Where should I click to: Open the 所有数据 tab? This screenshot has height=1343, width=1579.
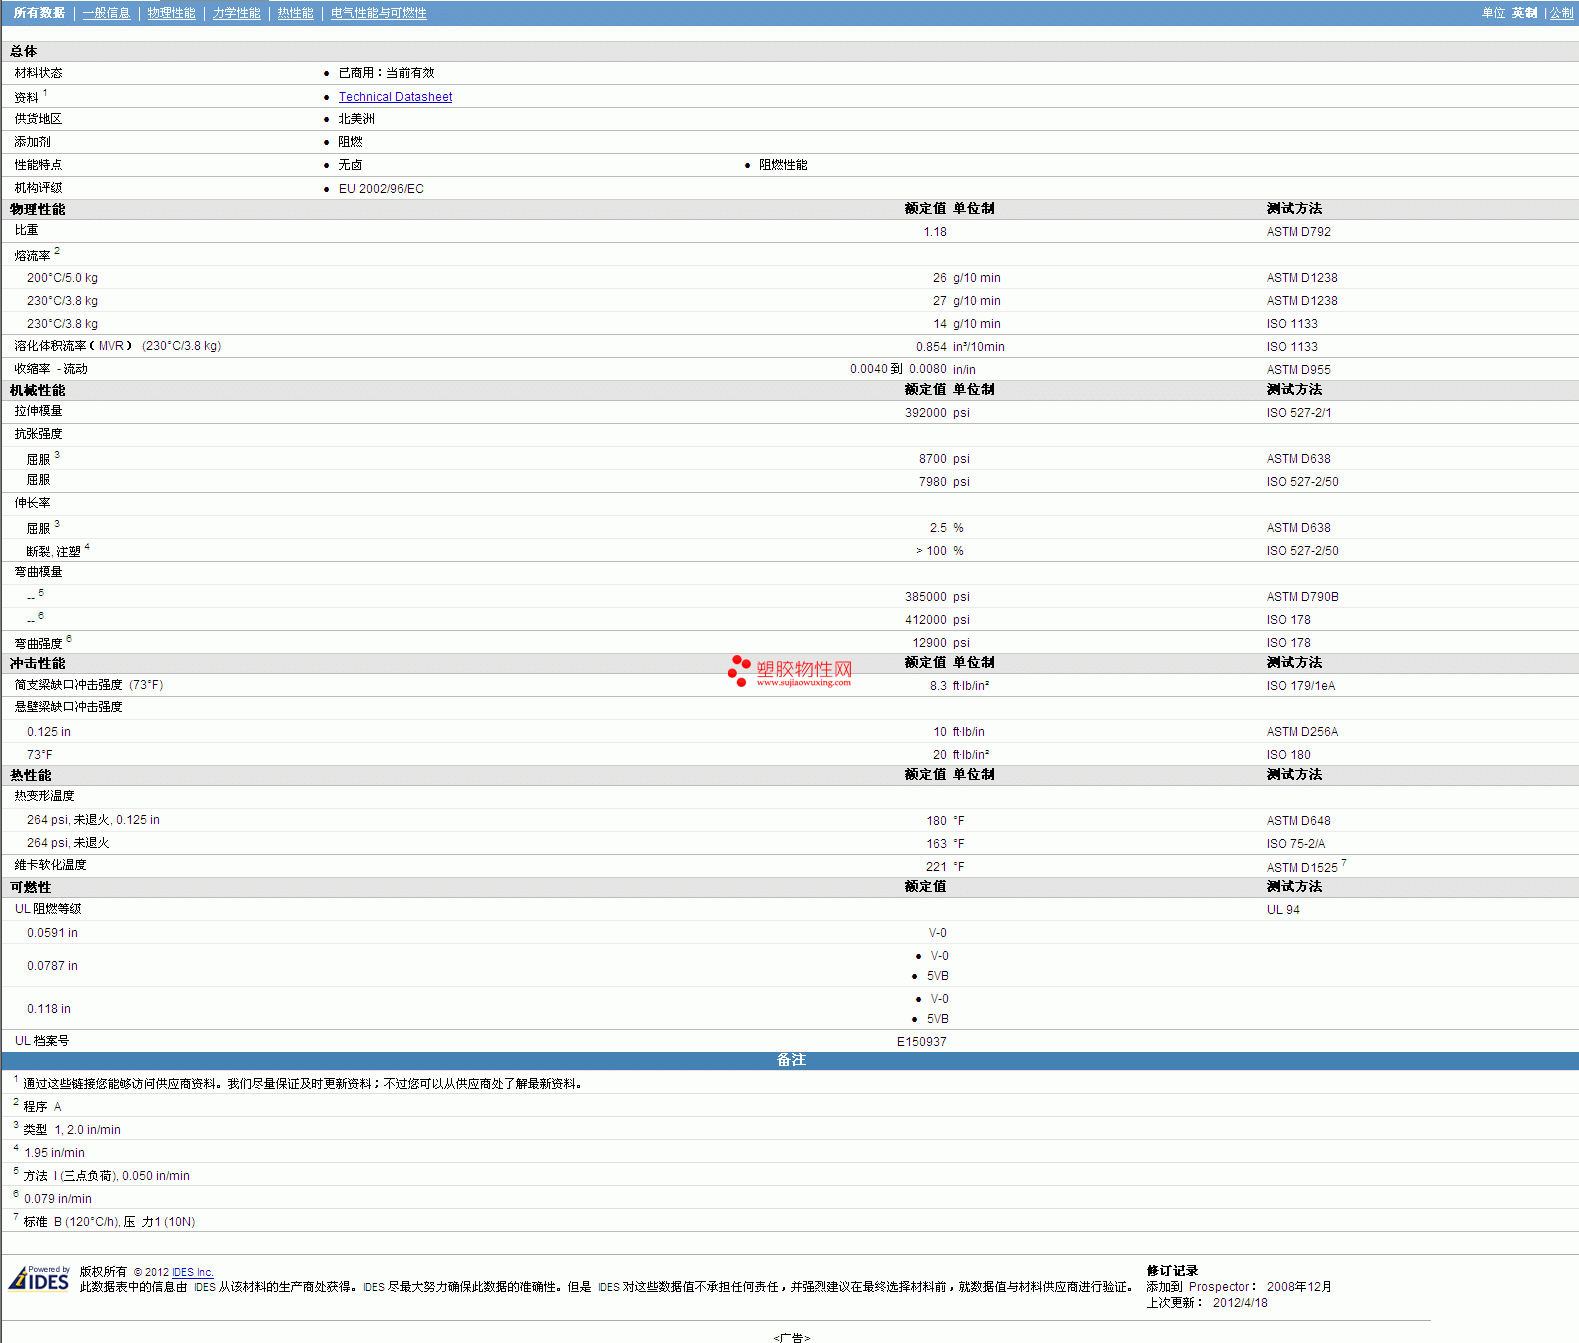coord(39,13)
